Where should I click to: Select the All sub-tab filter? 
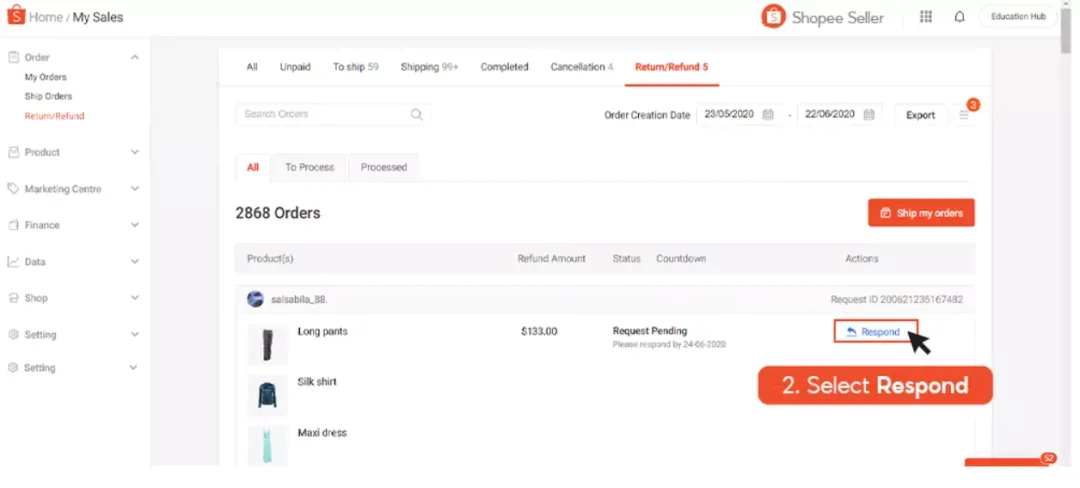click(253, 167)
